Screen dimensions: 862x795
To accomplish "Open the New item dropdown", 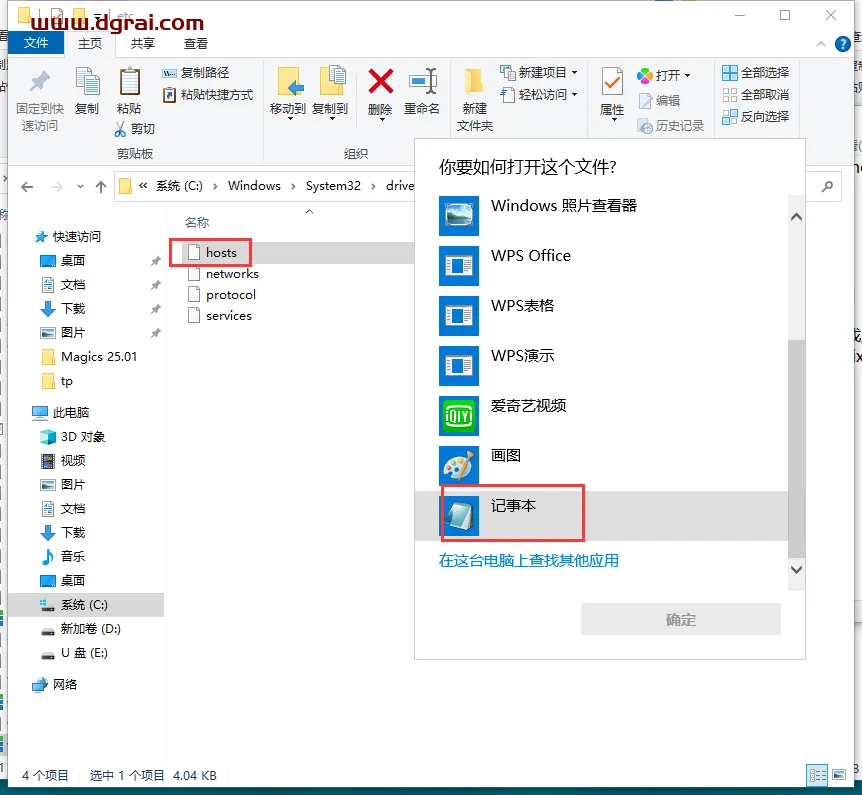I will click(538, 73).
